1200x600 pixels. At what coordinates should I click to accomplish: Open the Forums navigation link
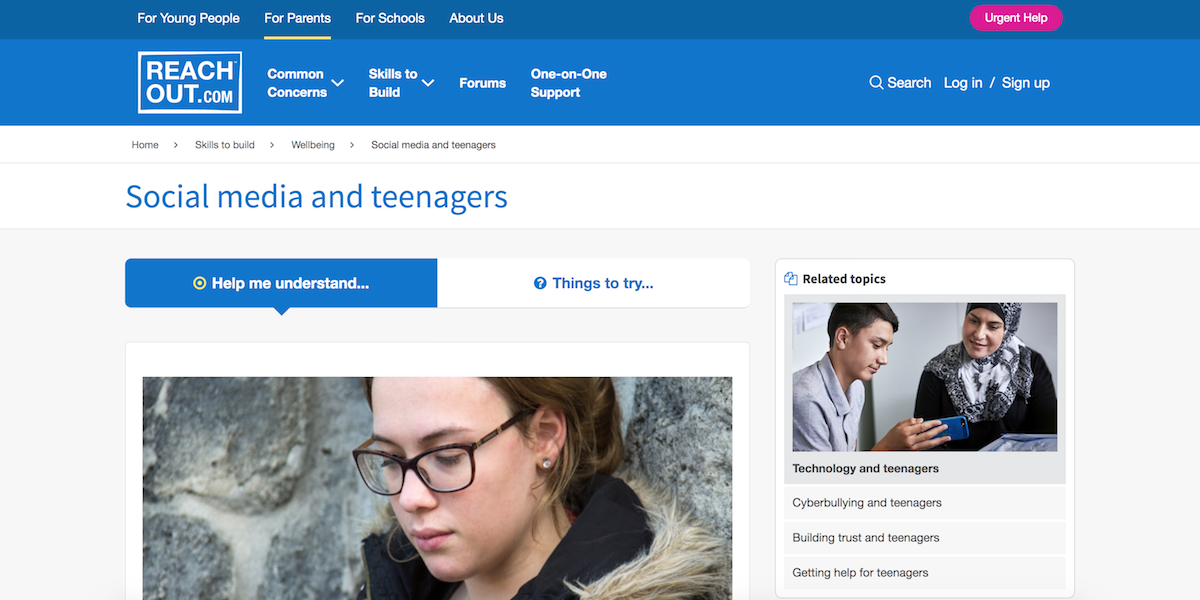[x=483, y=83]
